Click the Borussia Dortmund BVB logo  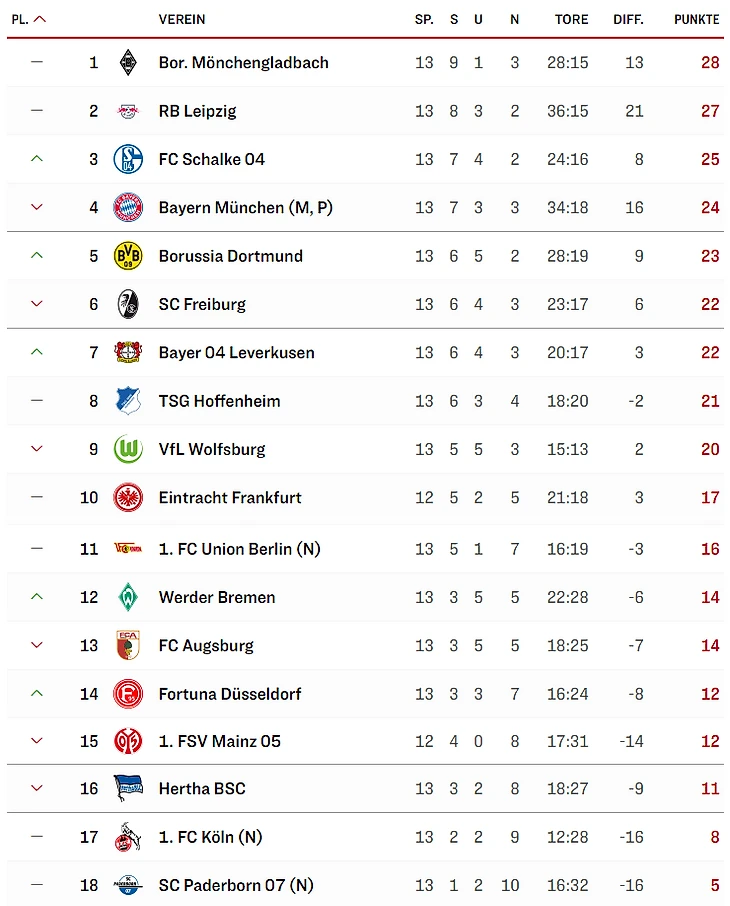pos(127,256)
